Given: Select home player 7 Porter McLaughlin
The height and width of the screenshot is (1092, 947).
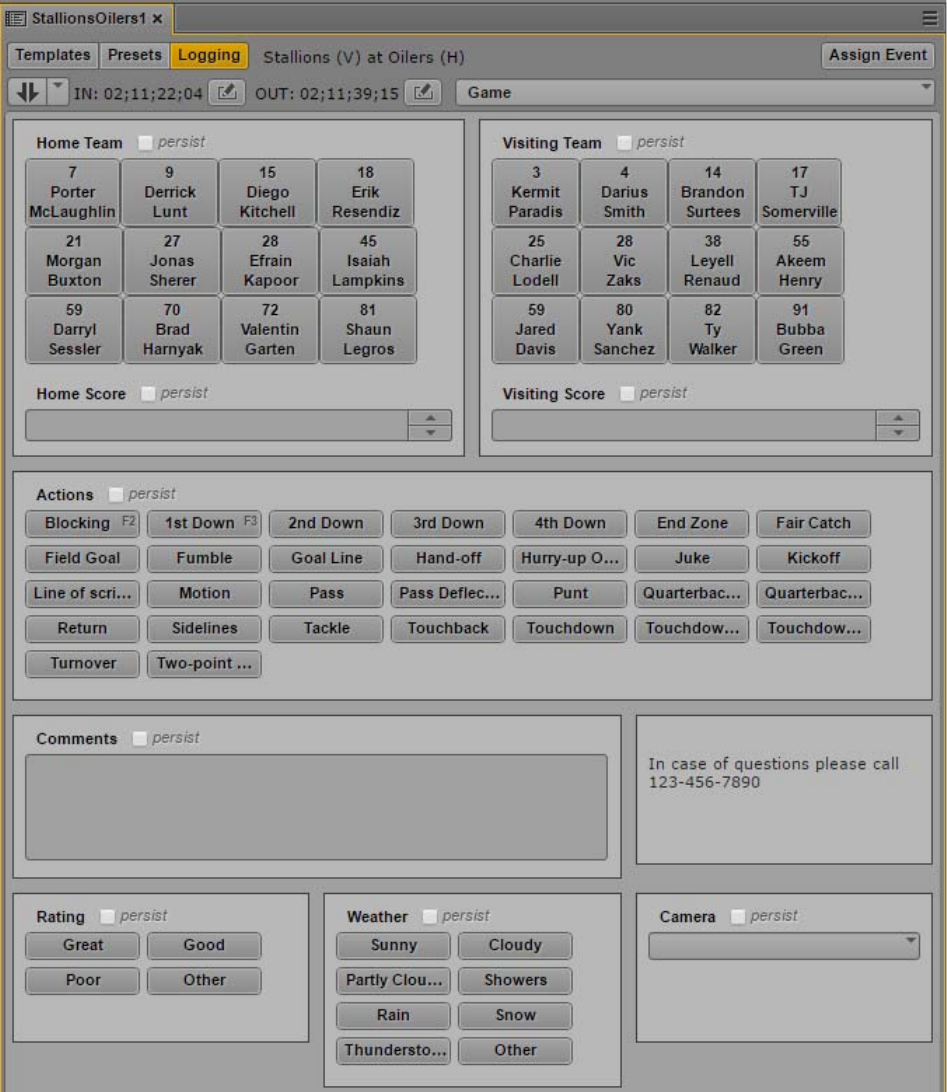Looking at the screenshot, I should click(x=72, y=192).
